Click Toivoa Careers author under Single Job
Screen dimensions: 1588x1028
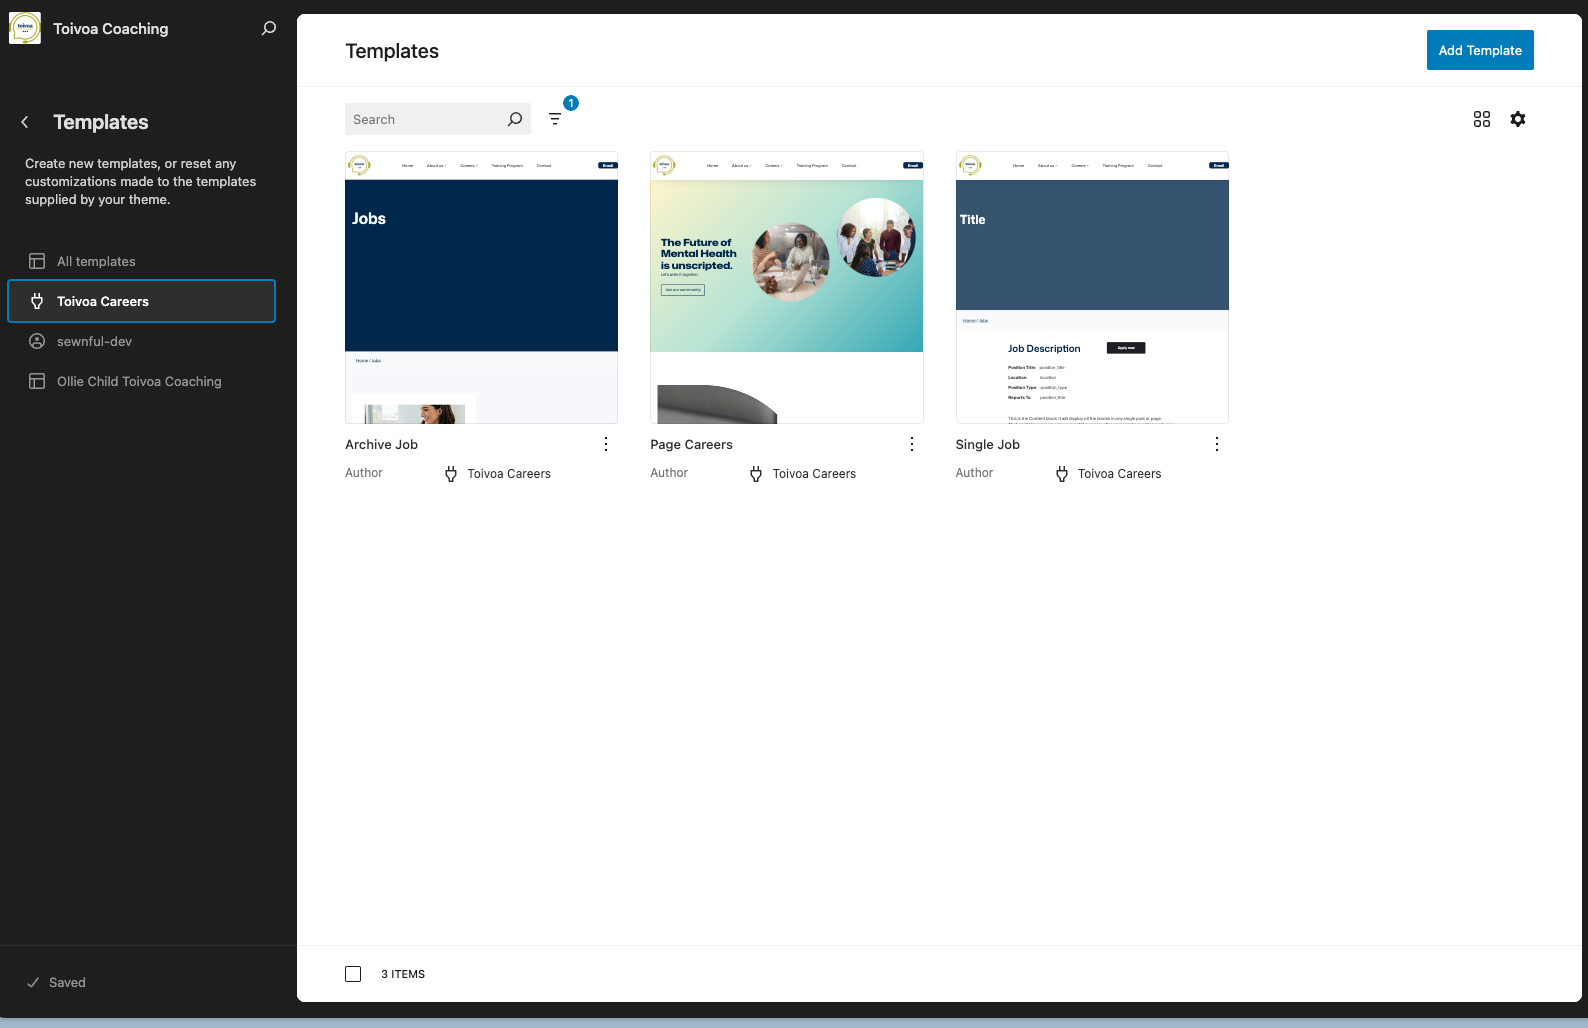click(x=1119, y=474)
